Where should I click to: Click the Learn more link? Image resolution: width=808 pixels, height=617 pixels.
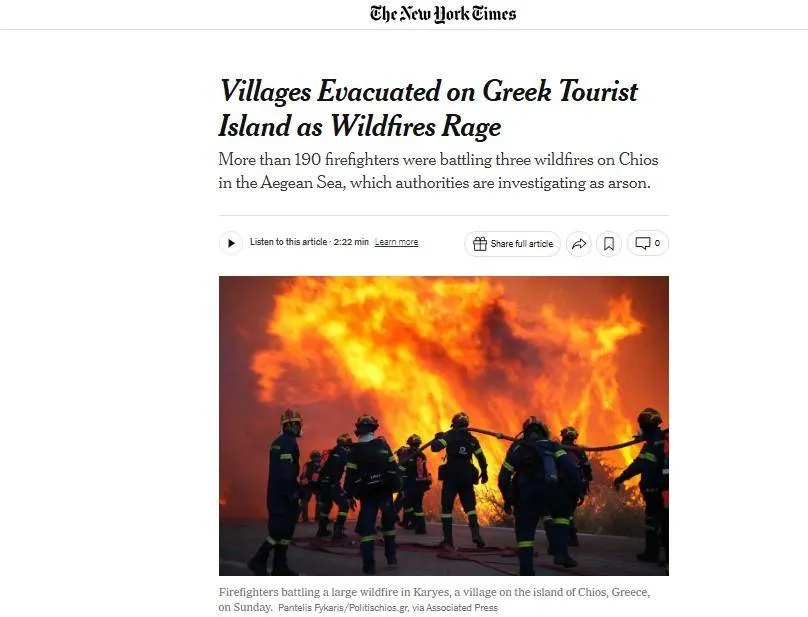[396, 242]
